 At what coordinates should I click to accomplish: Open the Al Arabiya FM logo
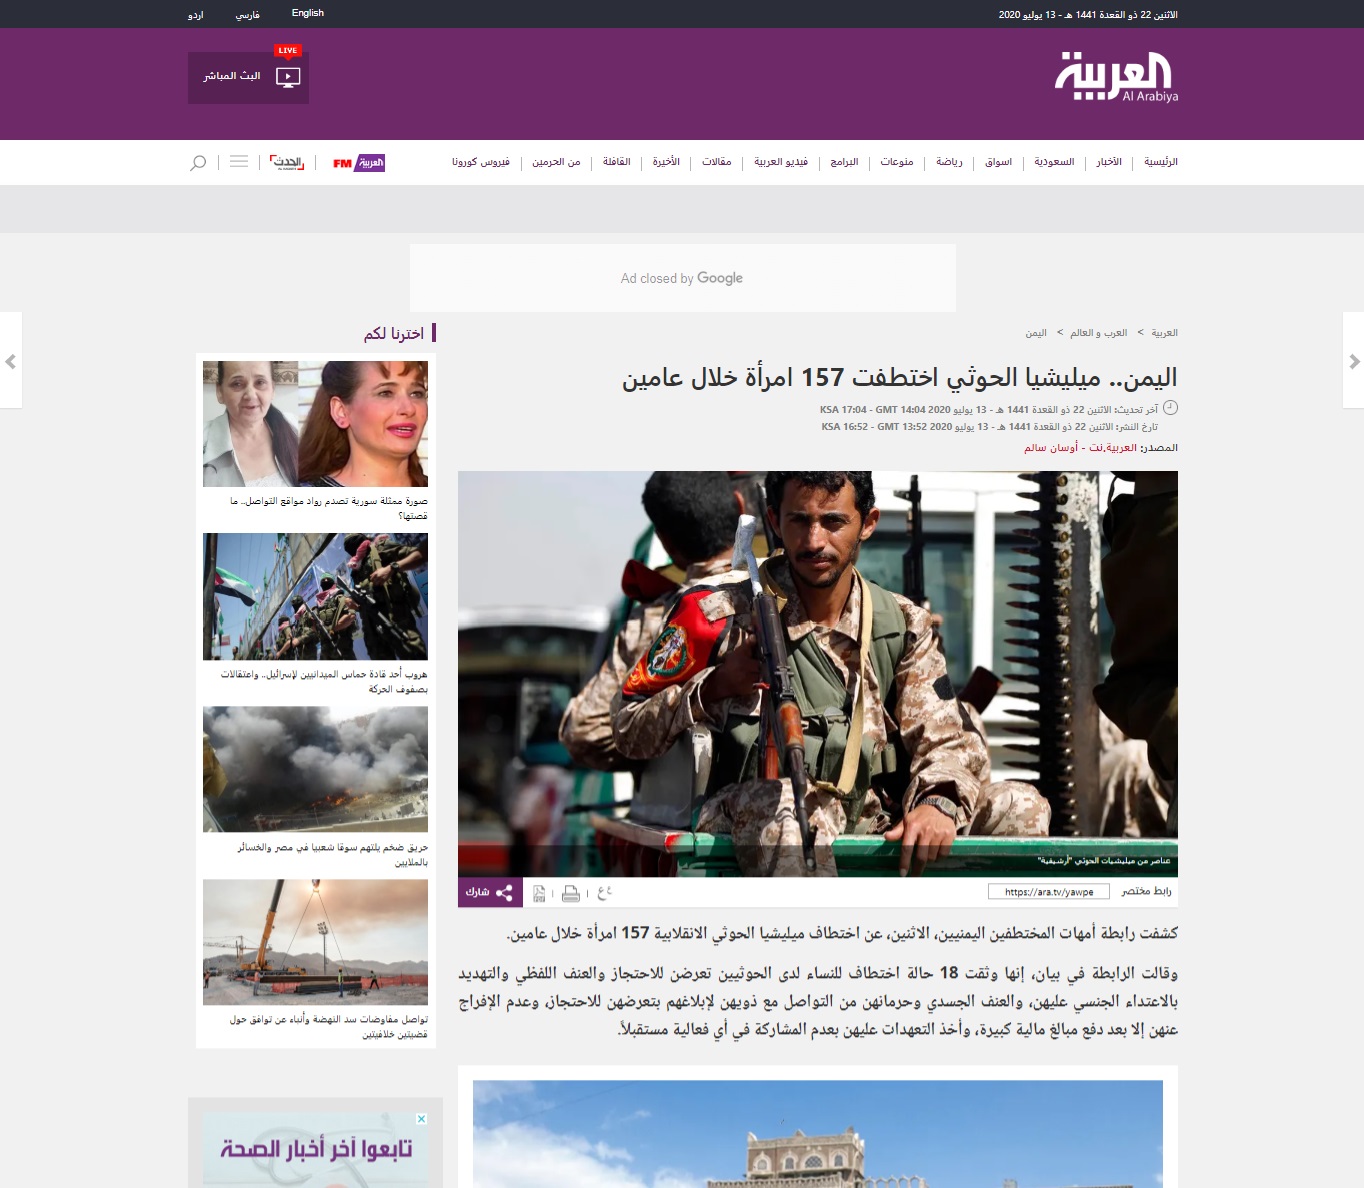tap(358, 163)
